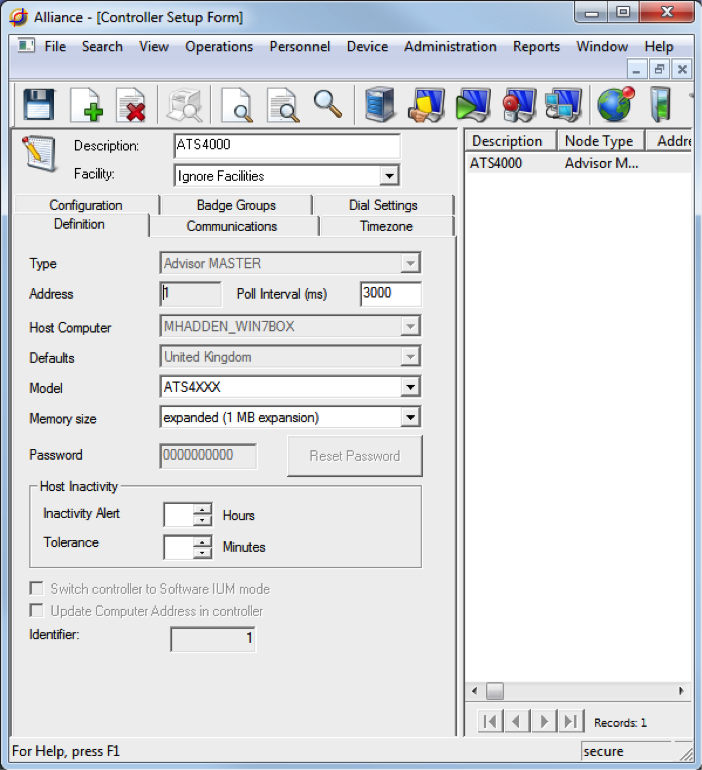Viewport: 702px width, 770px height.
Task: Open the Administration menu
Action: point(450,47)
